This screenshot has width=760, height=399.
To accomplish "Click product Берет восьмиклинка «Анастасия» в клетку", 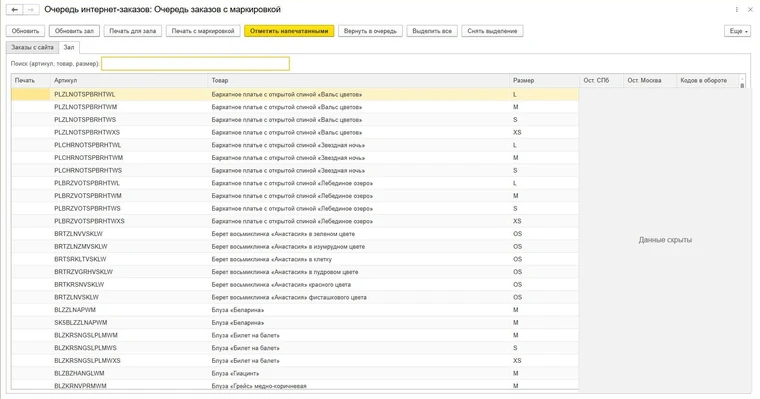I will 271,259.
